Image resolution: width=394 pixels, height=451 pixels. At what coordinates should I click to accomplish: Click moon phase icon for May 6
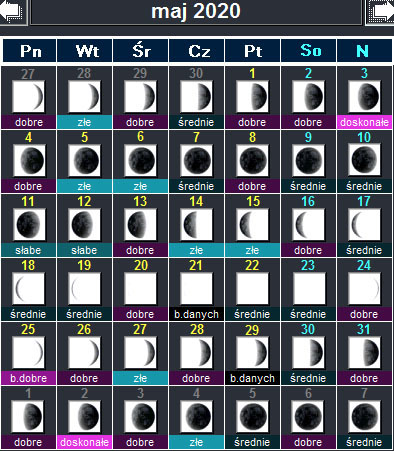[140, 160]
